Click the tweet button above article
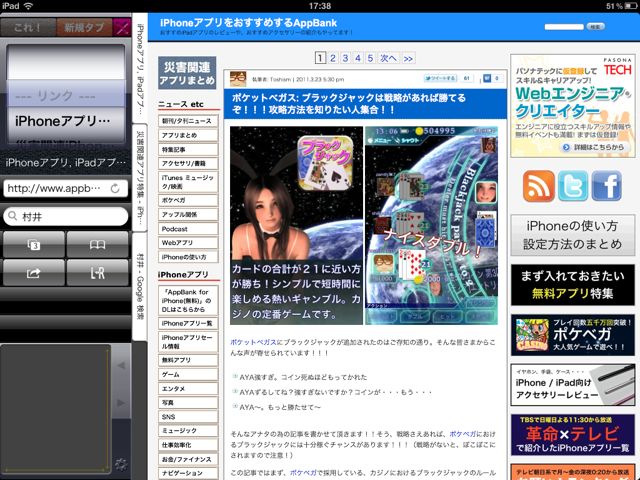Viewport: 640px width, 480px height. (440, 78)
